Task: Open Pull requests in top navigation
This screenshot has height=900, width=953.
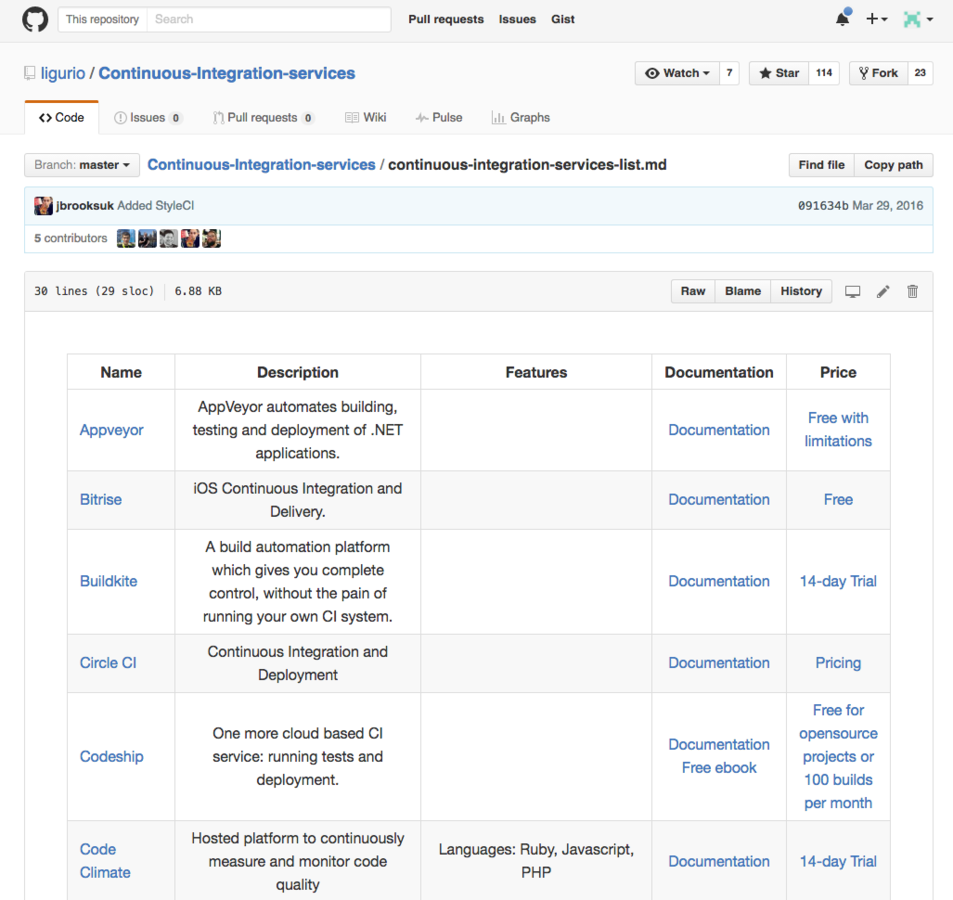Action: (x=446, y=19)
